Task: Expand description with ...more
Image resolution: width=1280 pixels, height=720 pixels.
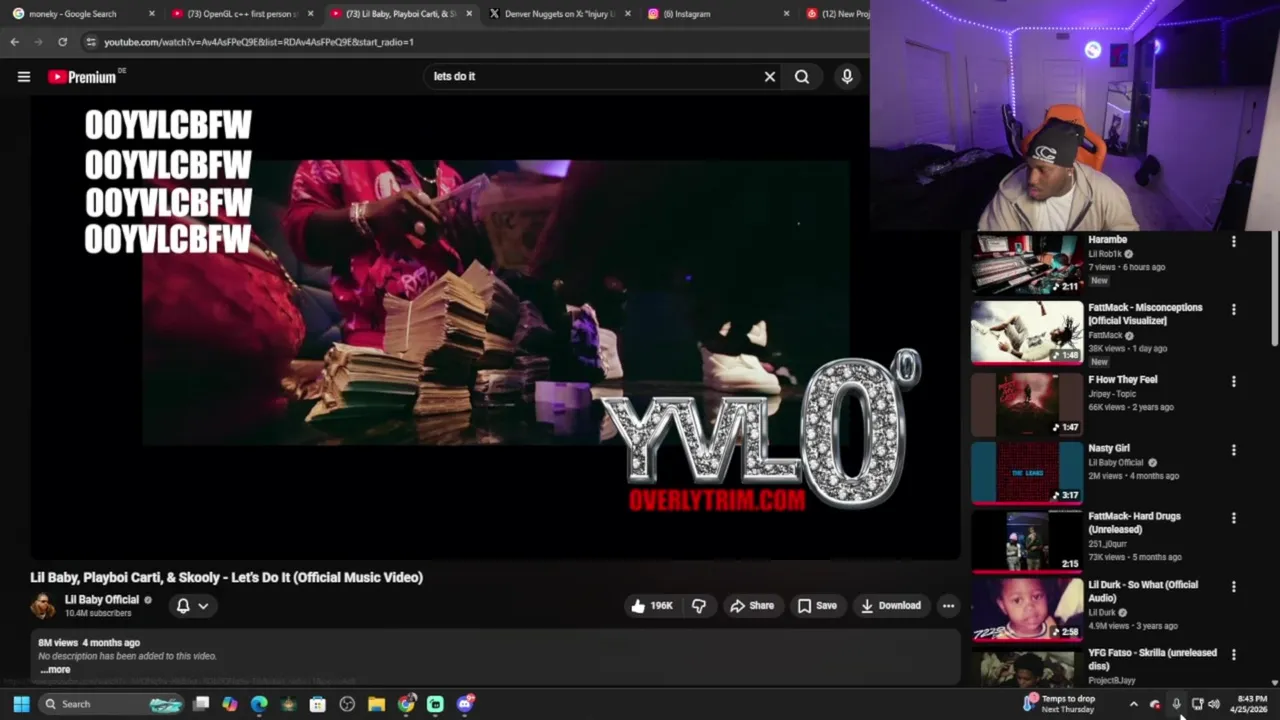Action: [x=57, y=670]
